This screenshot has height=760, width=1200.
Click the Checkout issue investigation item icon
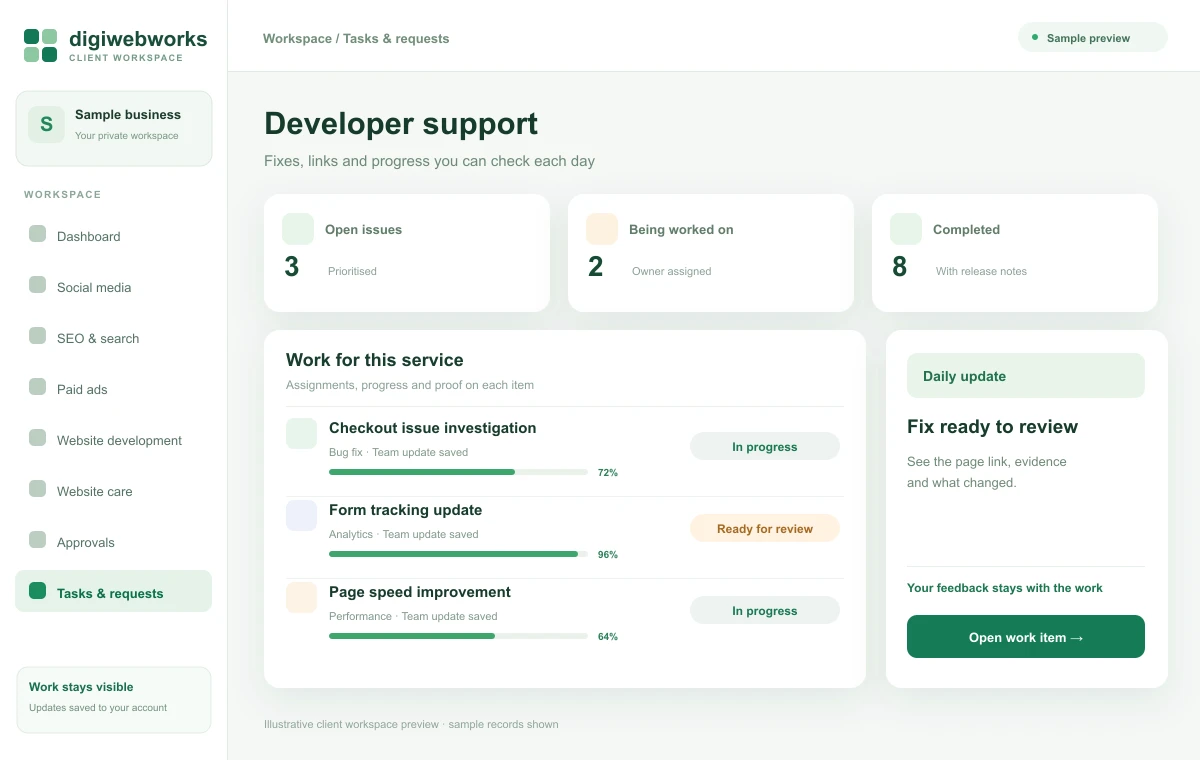(x=301, y=433)
